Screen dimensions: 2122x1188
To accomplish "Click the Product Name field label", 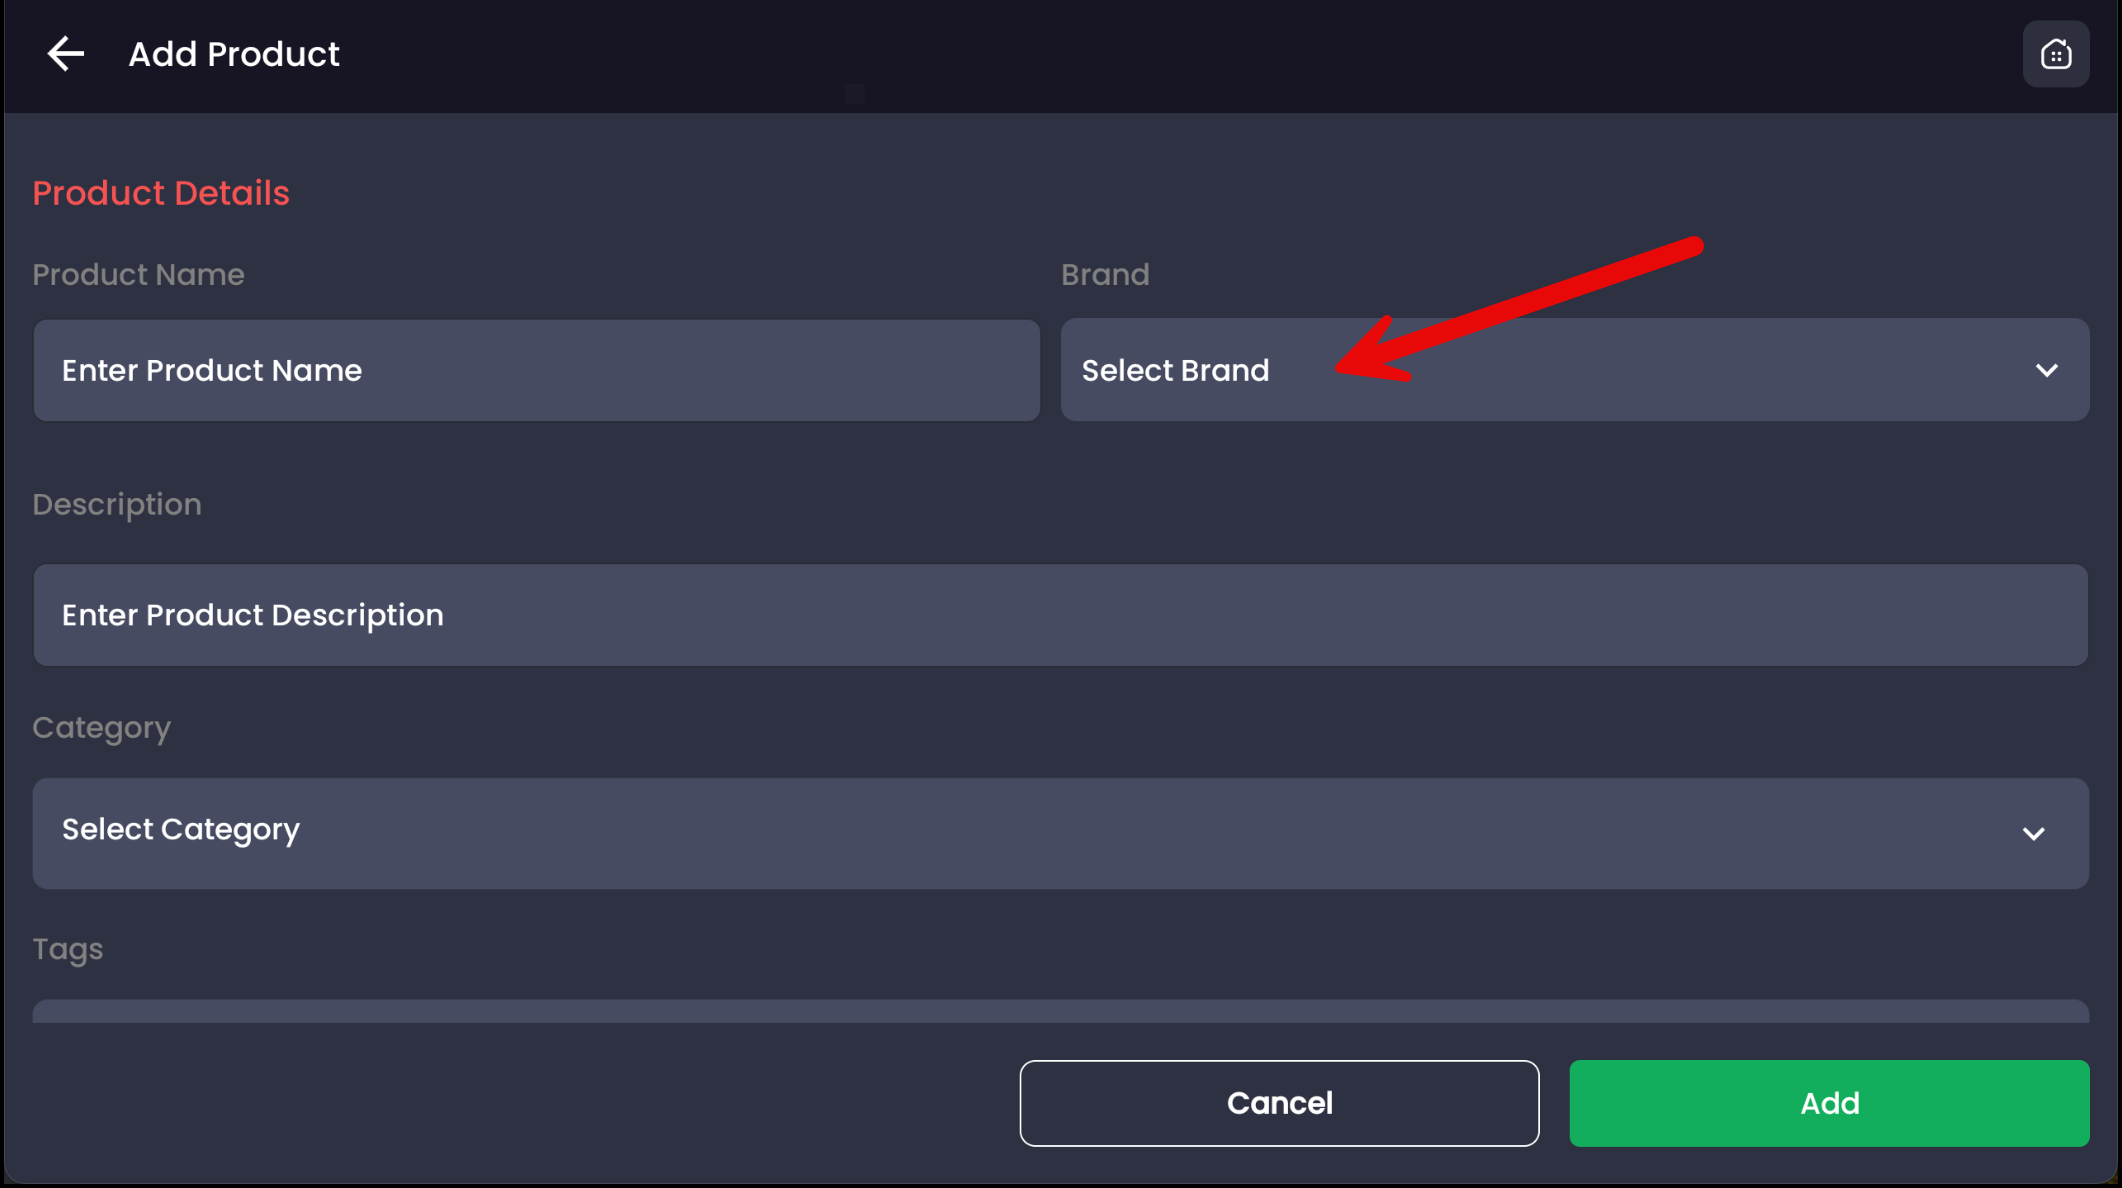I will [138, 275].
